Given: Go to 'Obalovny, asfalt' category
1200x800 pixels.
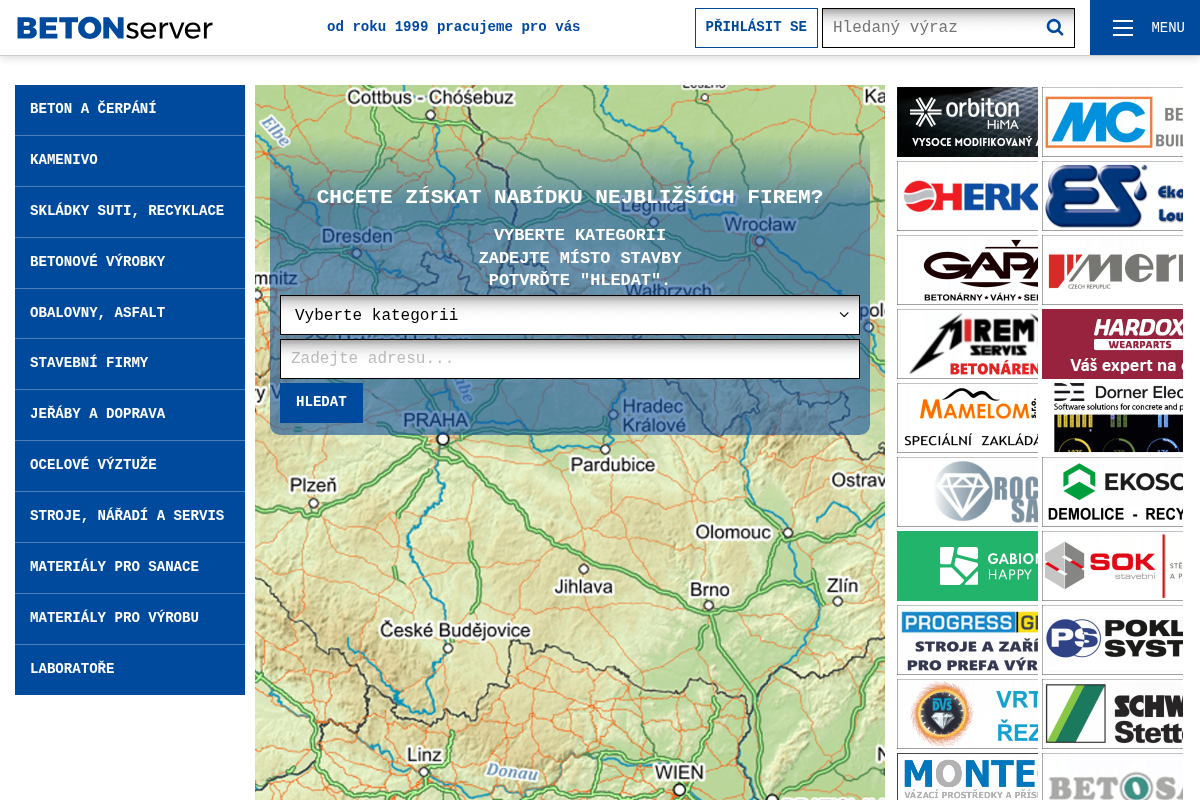Looking at the screenshot, I should pyautogui.click(x=130, y=314).
